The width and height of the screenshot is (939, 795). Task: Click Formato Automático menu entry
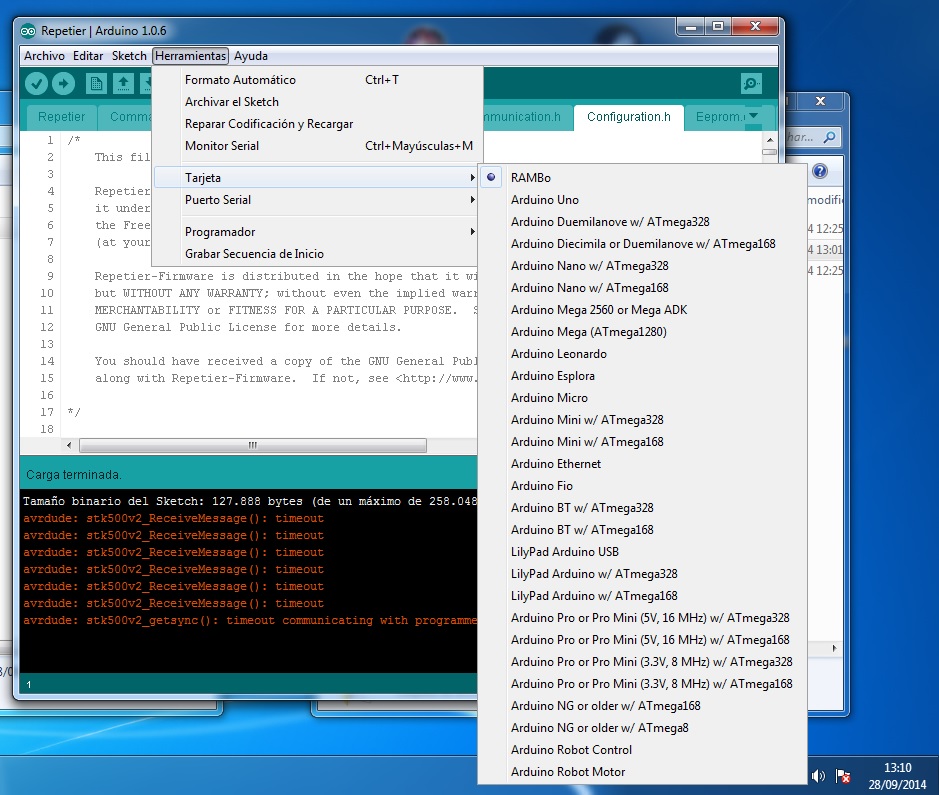click(x=240, y=80)
